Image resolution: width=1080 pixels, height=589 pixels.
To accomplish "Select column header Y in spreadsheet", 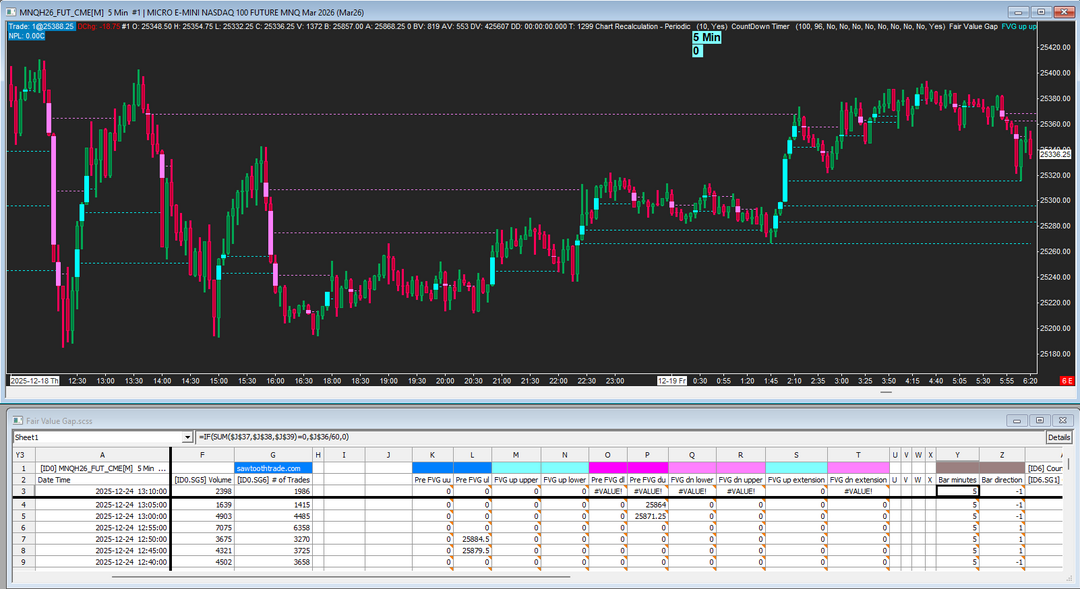I will tap(957, 454).
